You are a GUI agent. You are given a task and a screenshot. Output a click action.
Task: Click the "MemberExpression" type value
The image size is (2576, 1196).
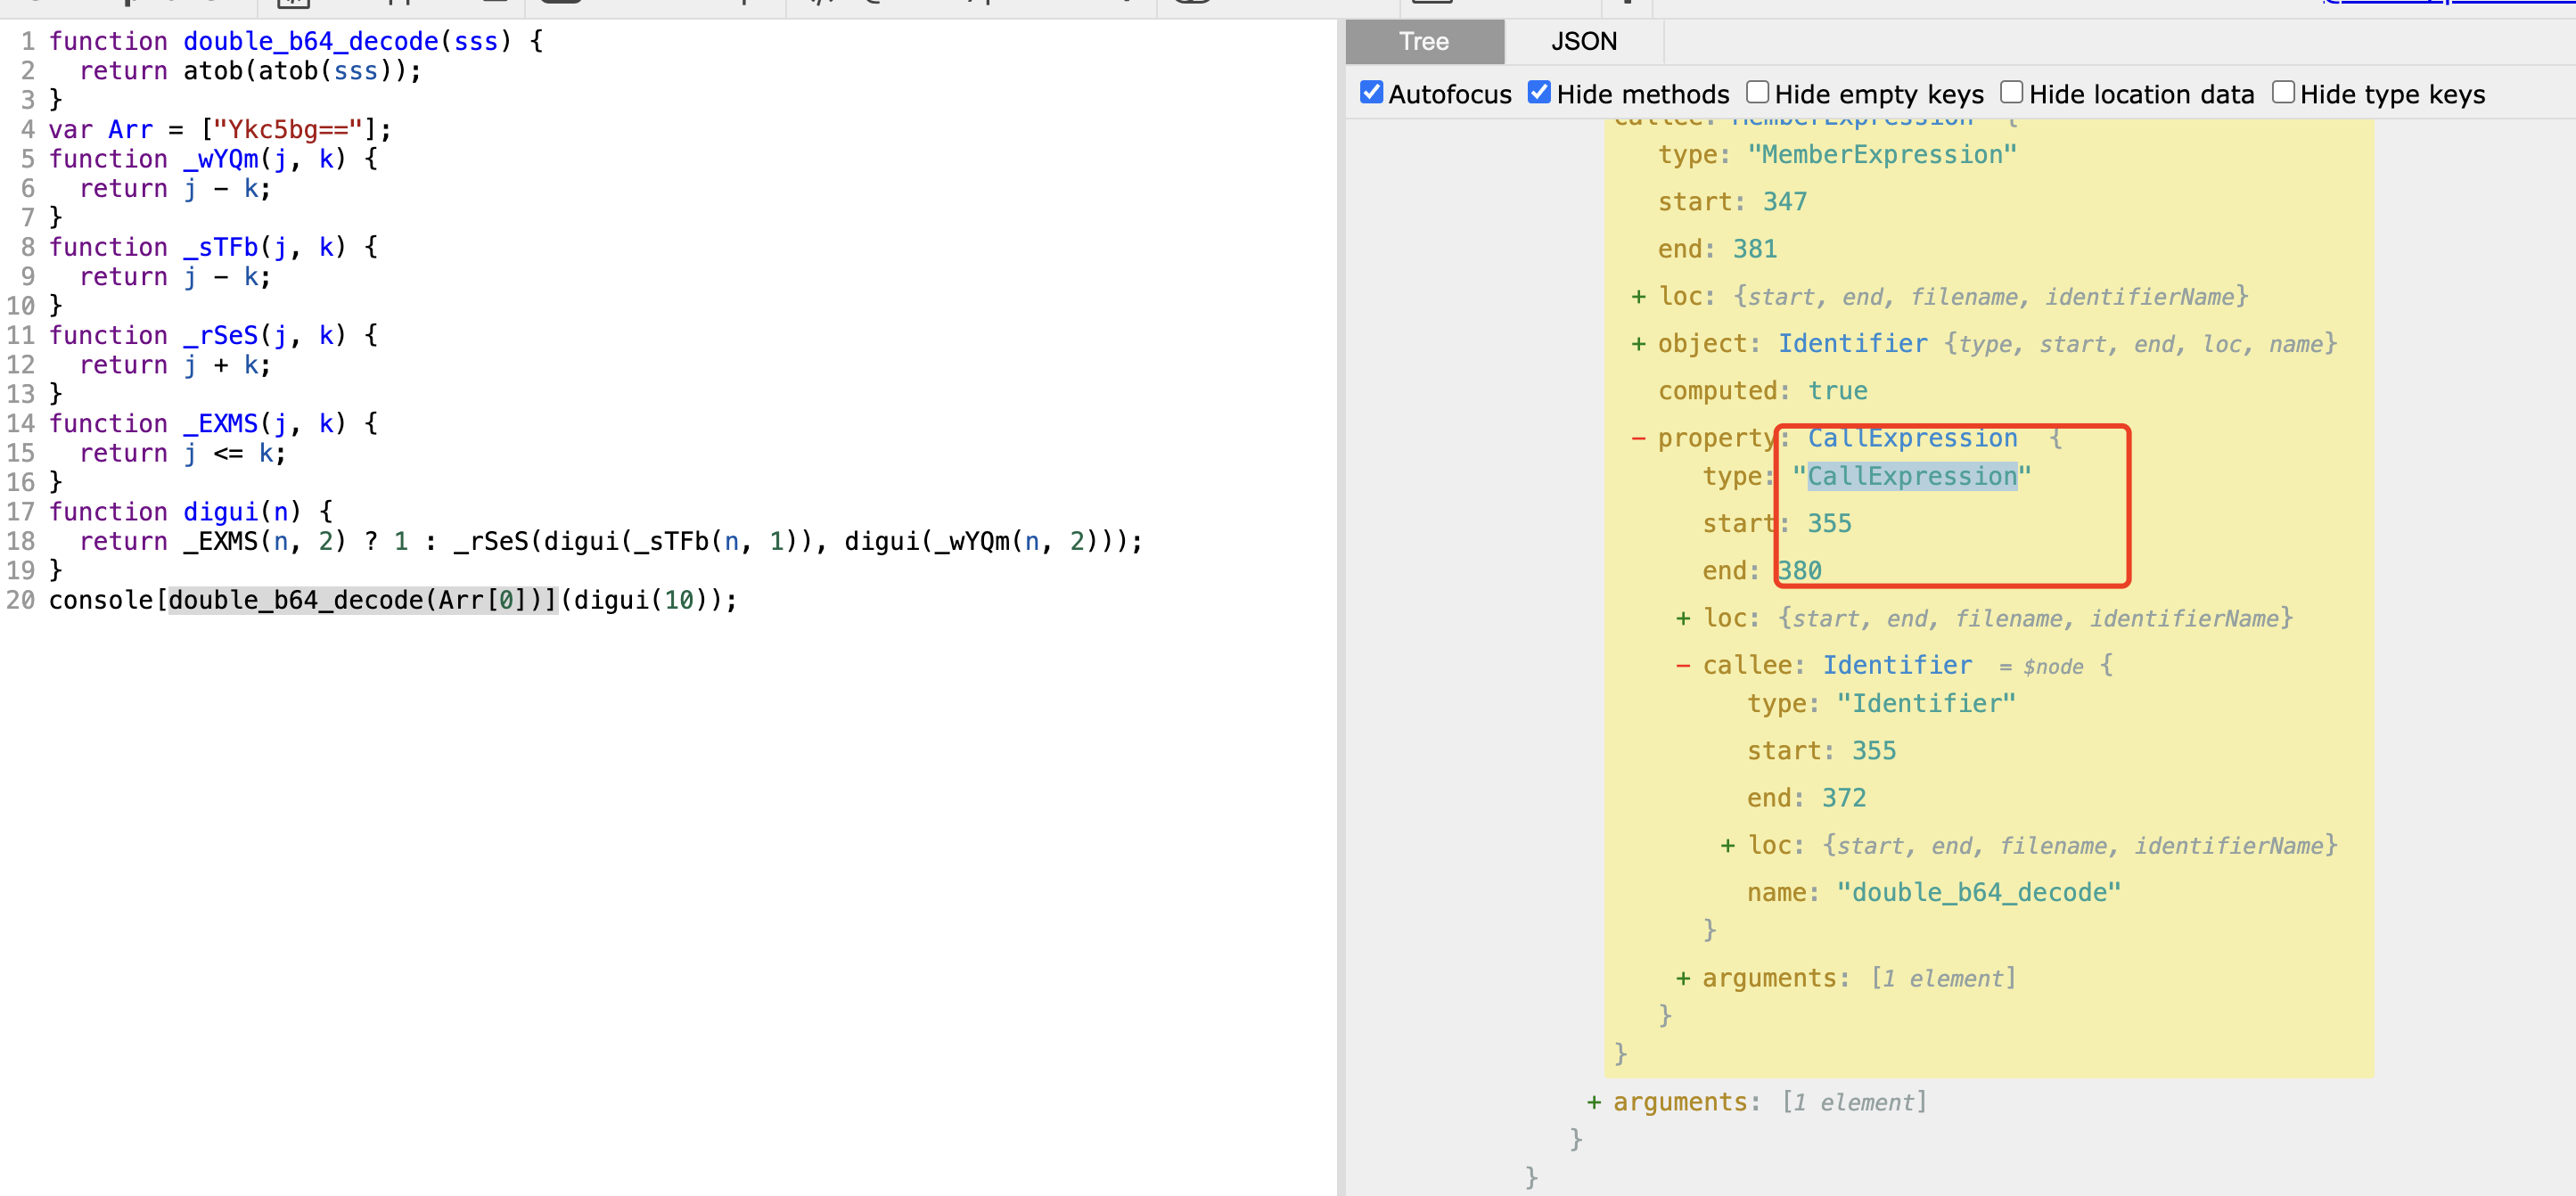1882,155
